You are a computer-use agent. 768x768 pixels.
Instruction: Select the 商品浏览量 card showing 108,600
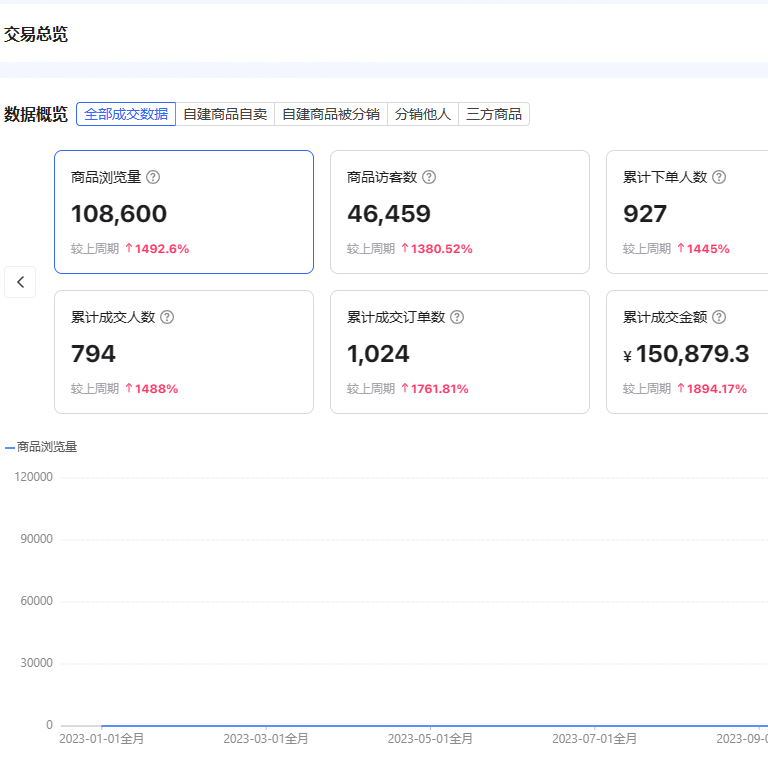pyautogui.click(x=184, y=212)
